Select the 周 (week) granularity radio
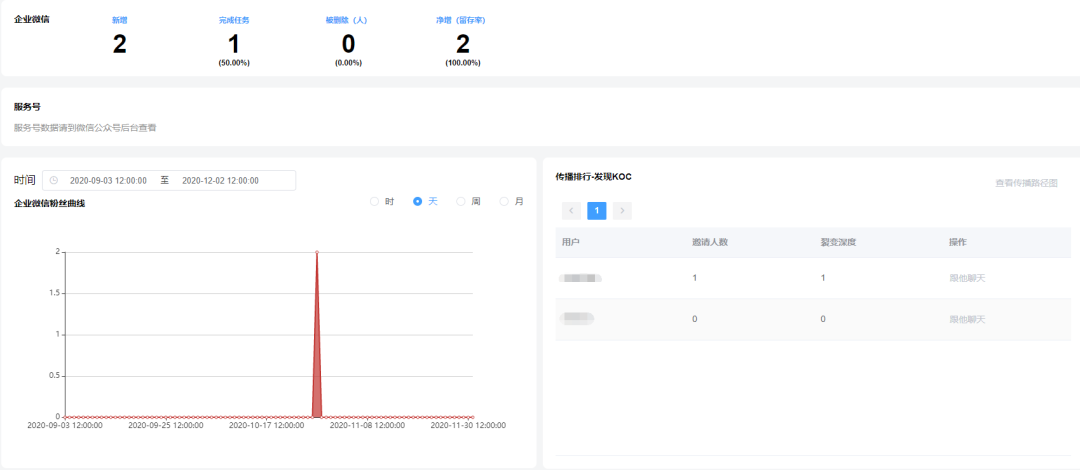Viewport: 1080px width, 470px height. point(461,201)
